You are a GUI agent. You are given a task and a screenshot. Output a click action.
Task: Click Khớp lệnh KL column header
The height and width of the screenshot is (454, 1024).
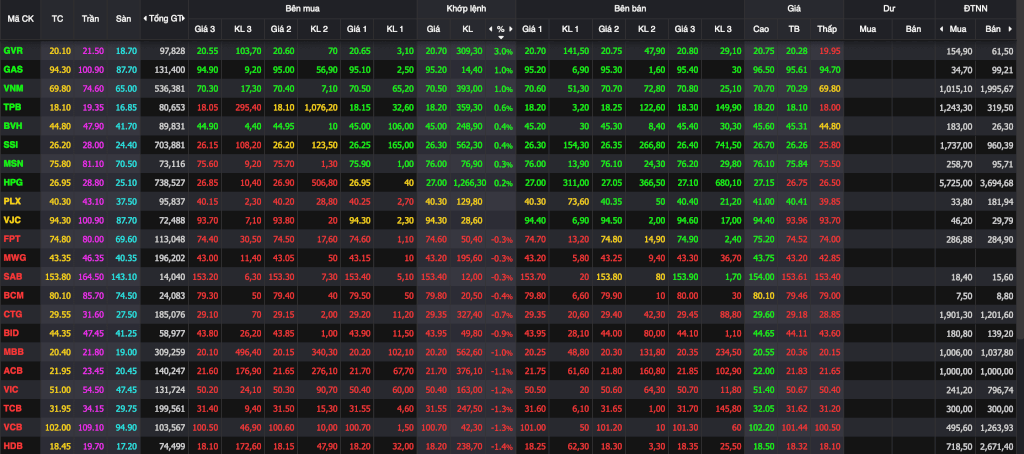(x=468, y=29)
